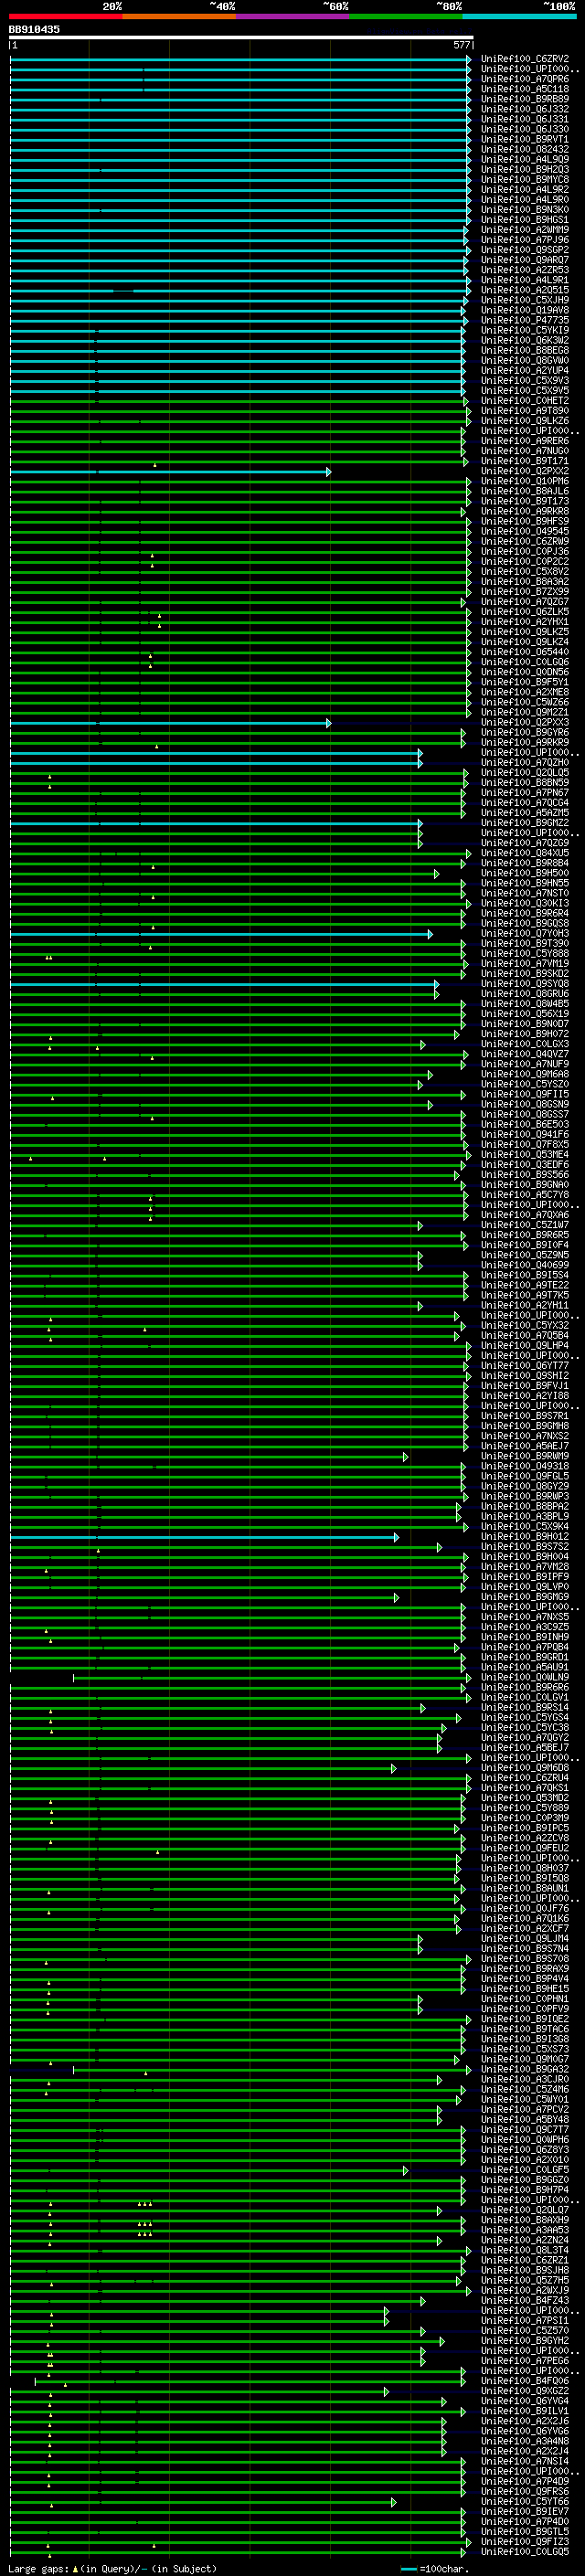Select the UniRef100_B9T171 label
Image resolution: width=585 pixels, height=2576 pixels.
click(525, 461)
